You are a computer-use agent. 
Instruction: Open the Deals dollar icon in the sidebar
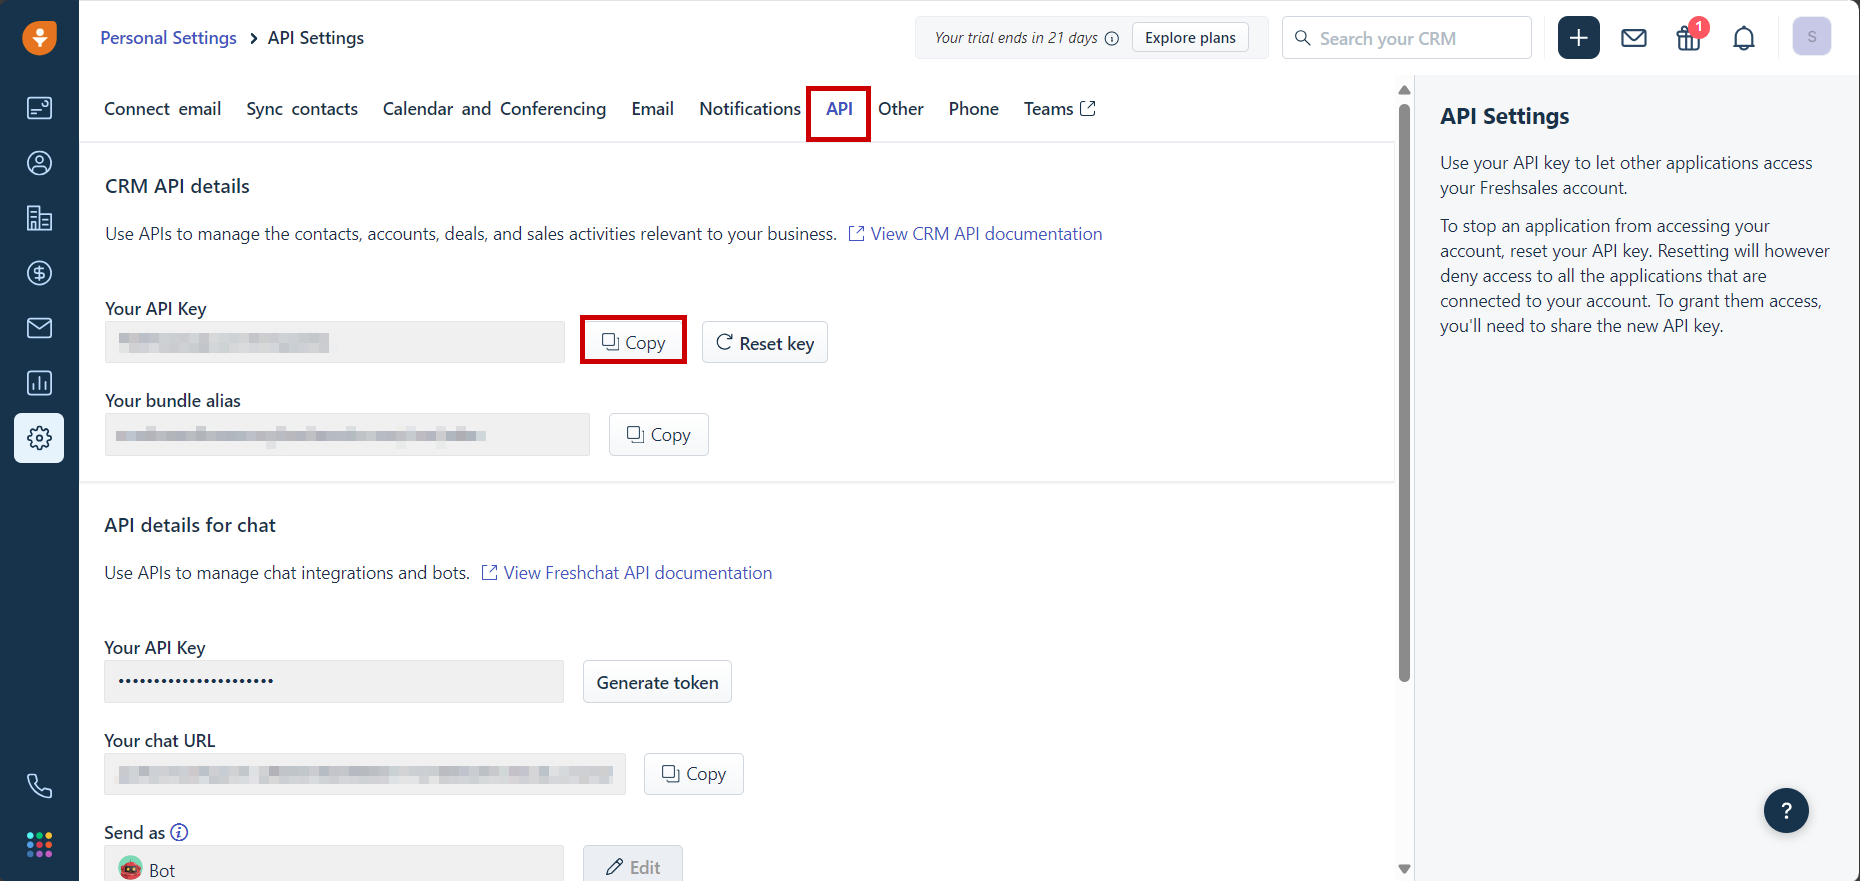coord(39,273)
